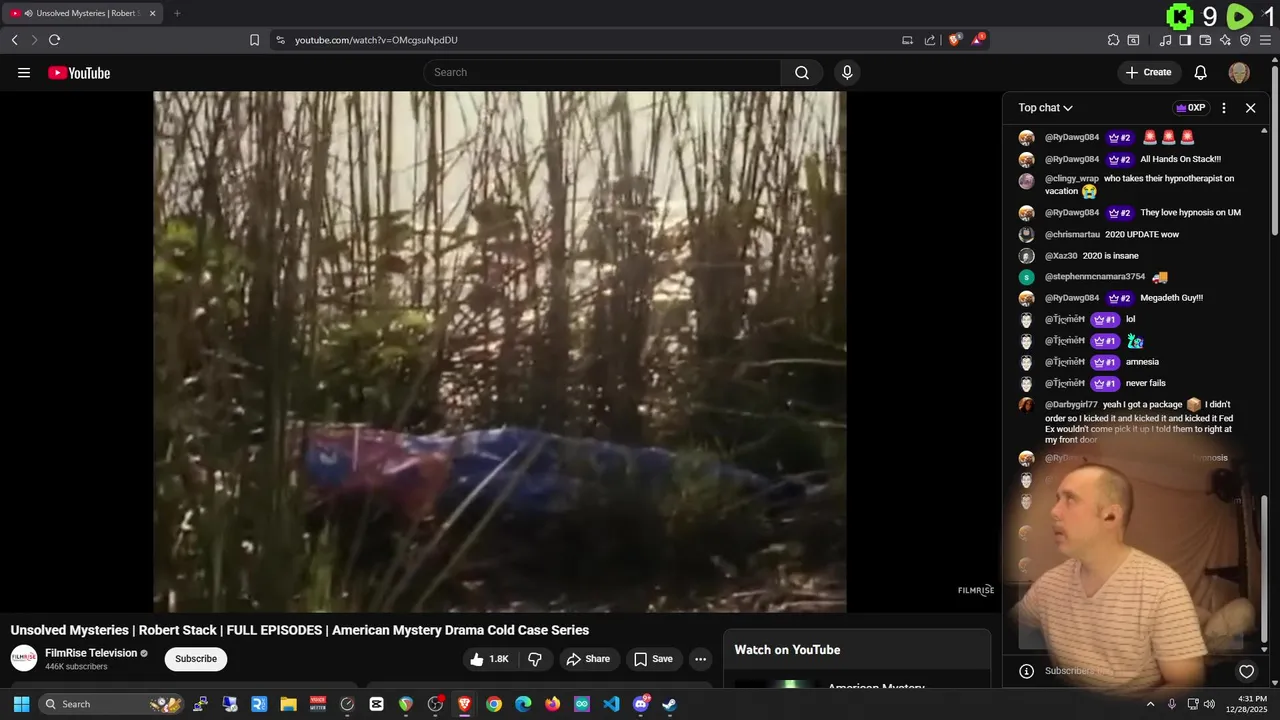Screen dimensions: 1280x720
Task: Click @stephenmcnamara3754 username in chat
Action: 1095,277
